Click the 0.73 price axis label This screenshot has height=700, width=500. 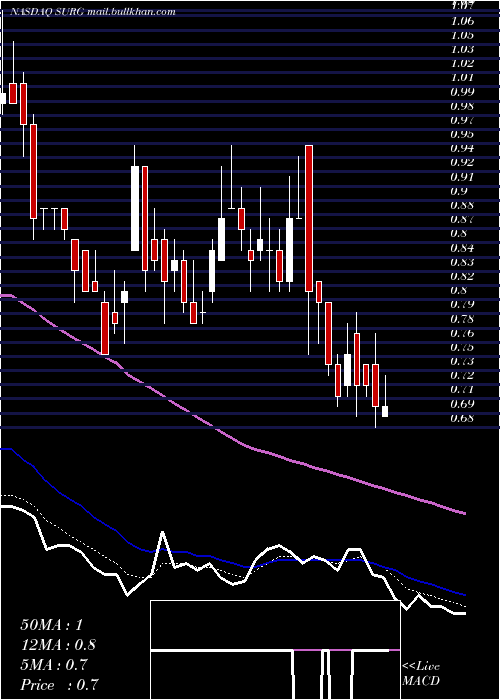pyautogui.click(x=464, y=361)
